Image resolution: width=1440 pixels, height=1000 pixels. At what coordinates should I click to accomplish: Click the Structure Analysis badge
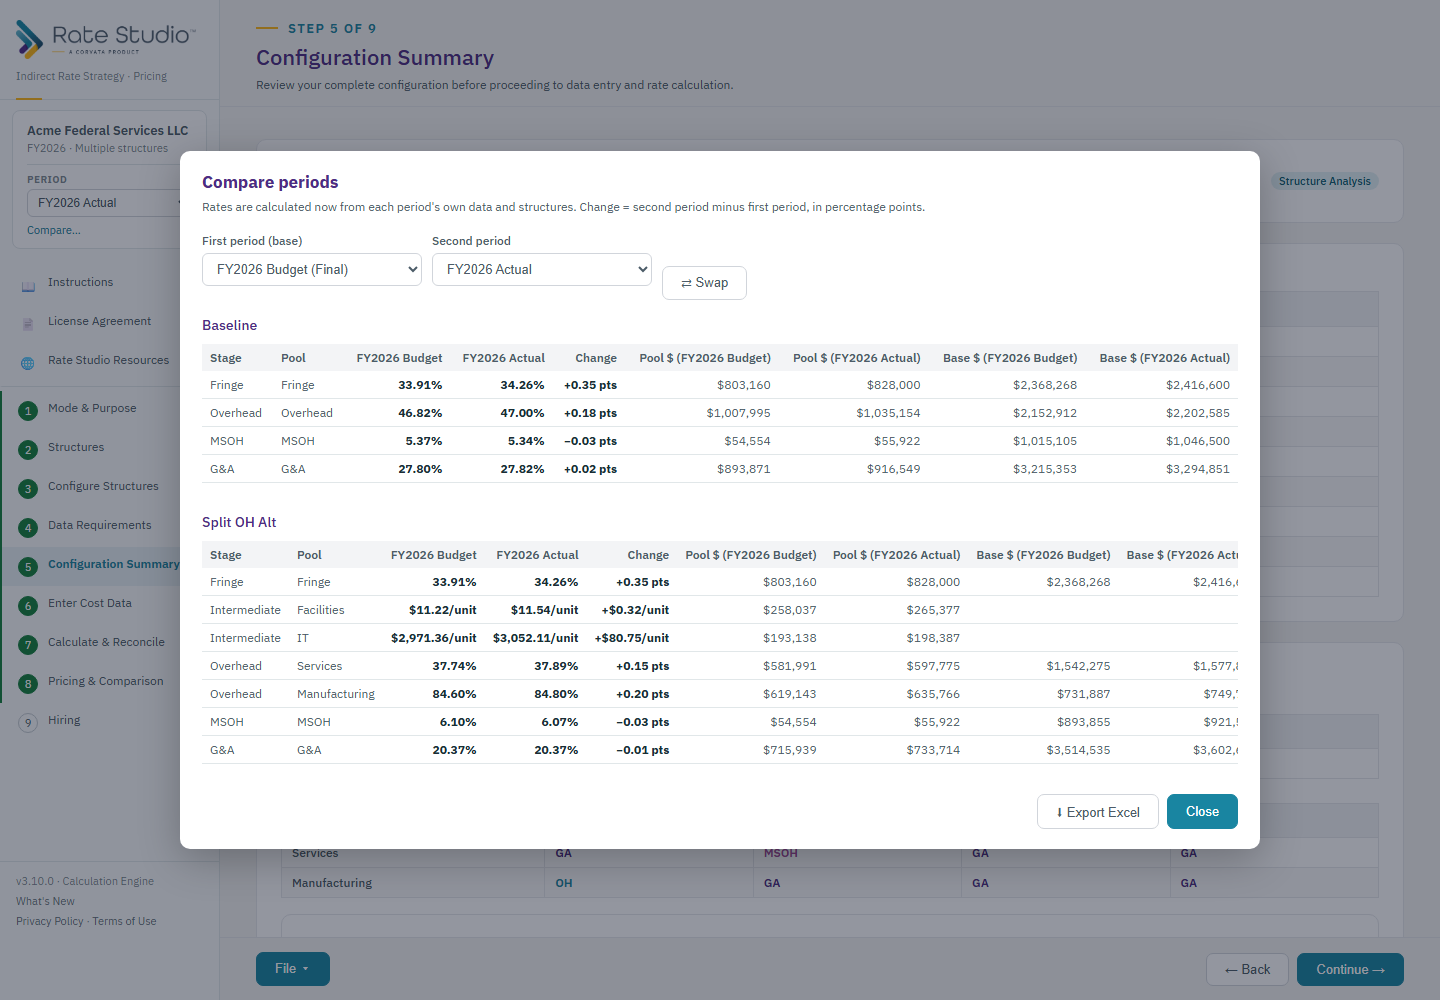[x=1325, y=181]
